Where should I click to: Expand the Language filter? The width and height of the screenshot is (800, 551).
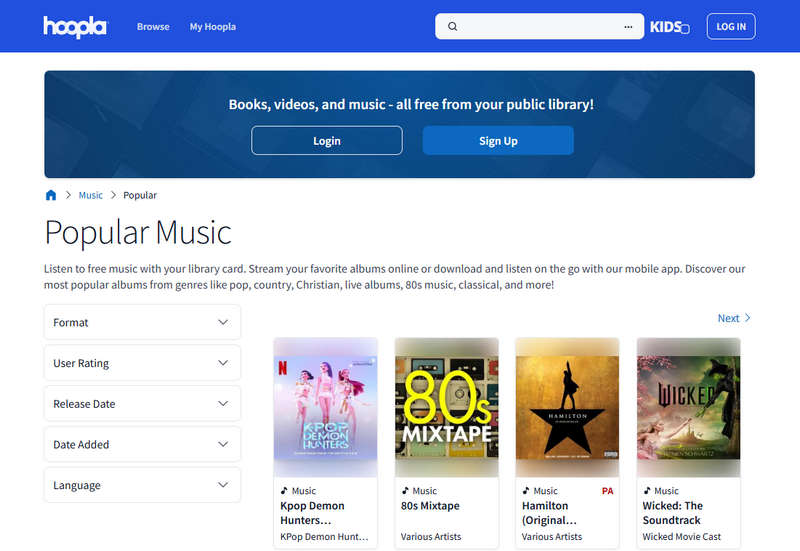(x=142, y=485)
